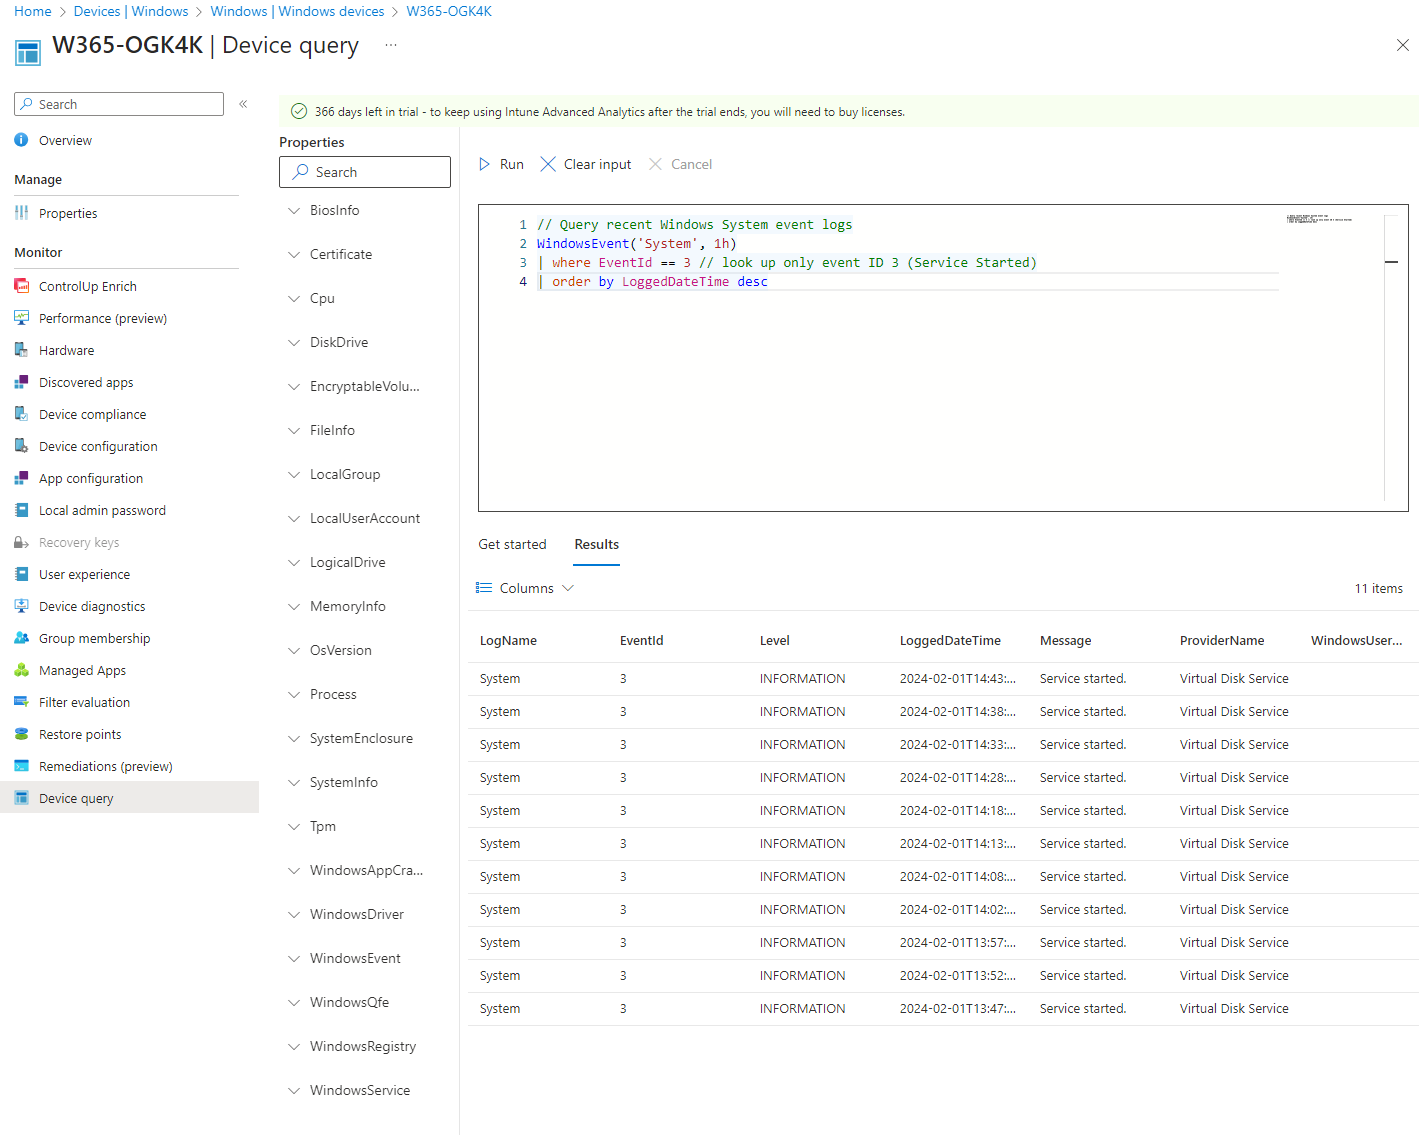Click the Recovery keys lock icon
The width and height of the screenshot is (1427, 1135).
point(21,542)
